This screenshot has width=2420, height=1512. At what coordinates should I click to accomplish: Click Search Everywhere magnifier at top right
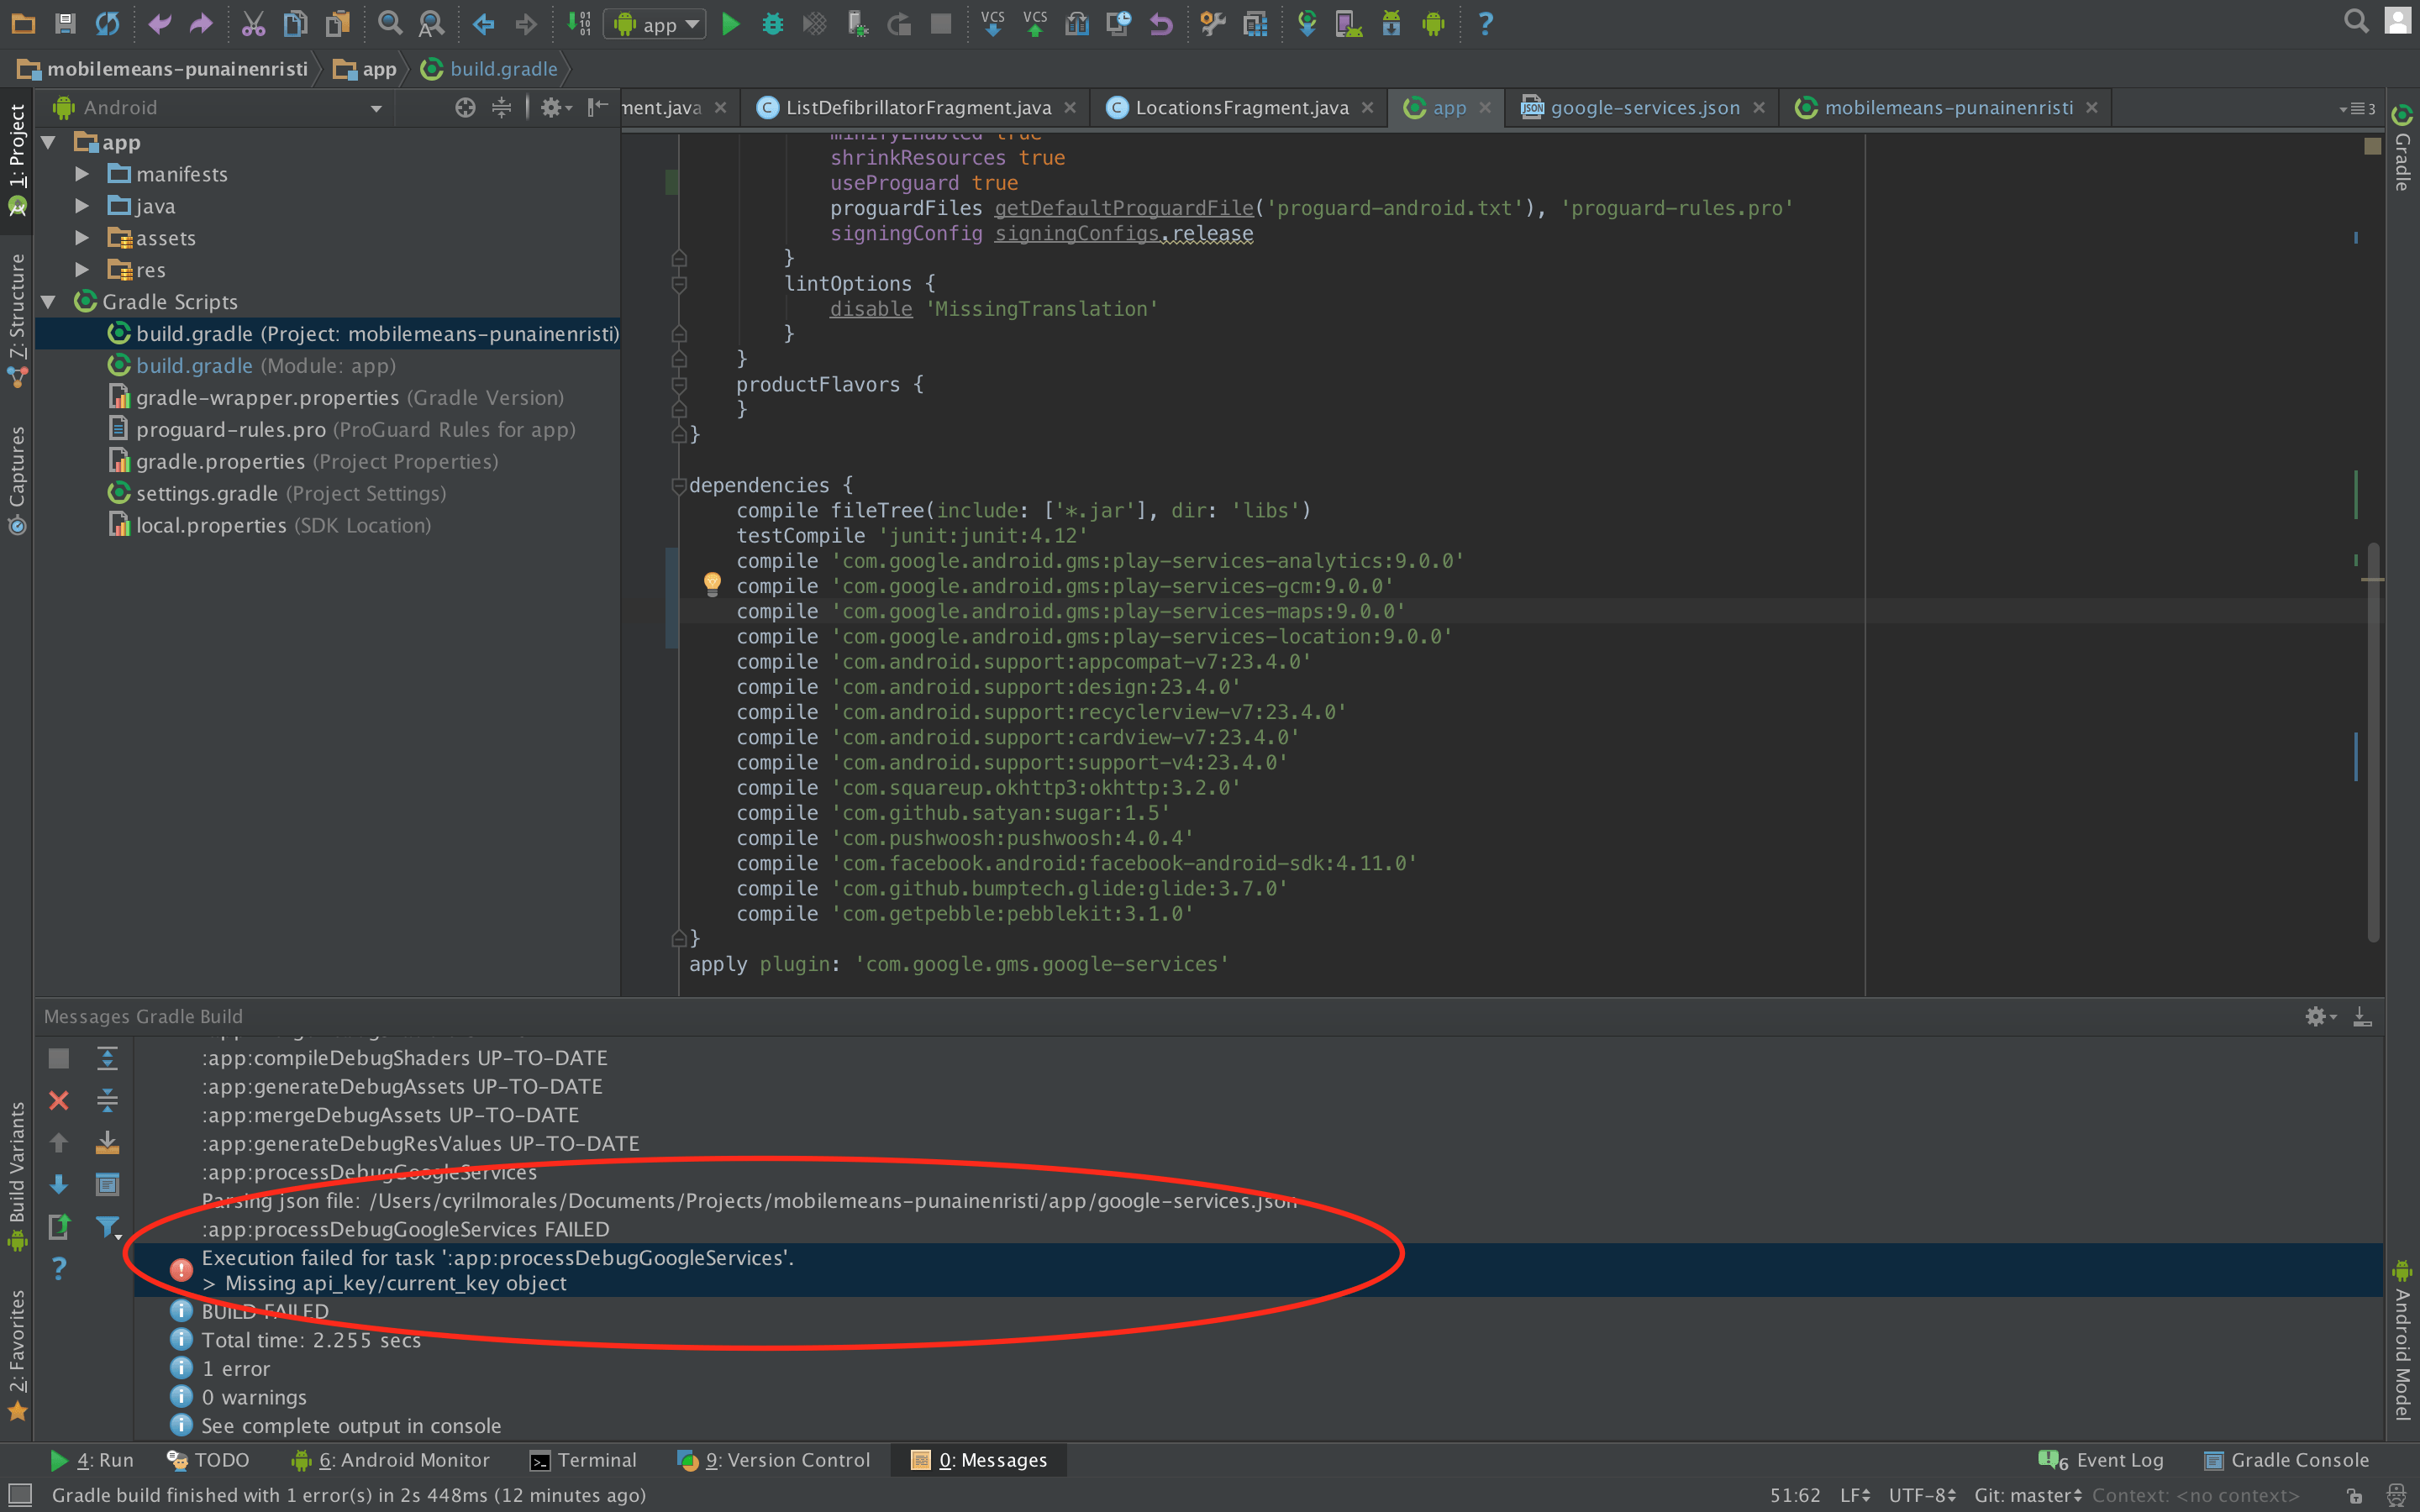(x=2356, y=22)
